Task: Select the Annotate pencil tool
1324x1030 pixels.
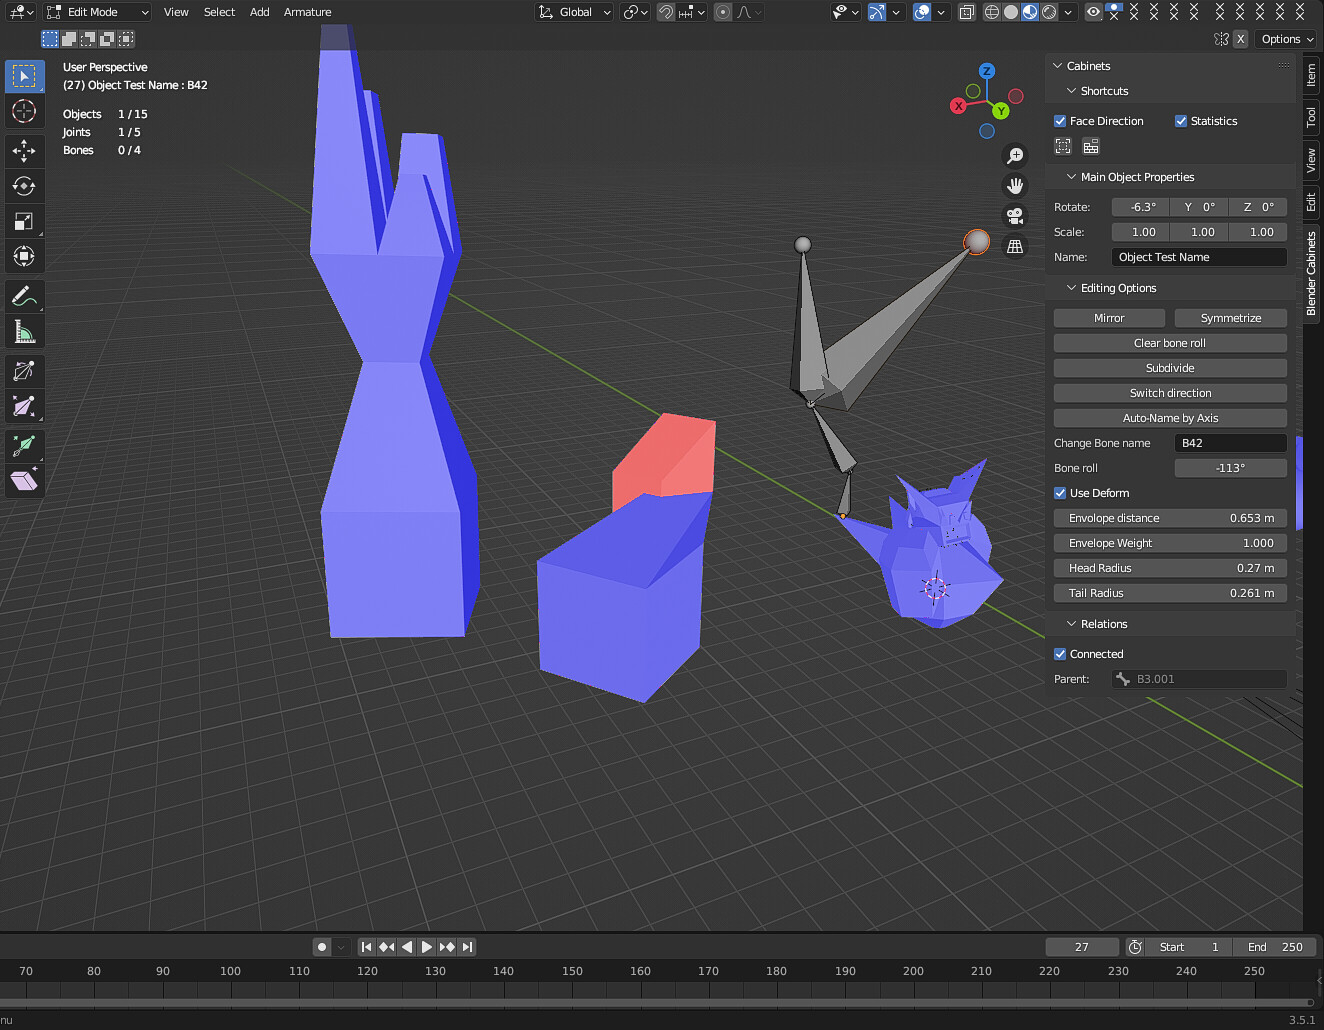Action: point(24,296)
